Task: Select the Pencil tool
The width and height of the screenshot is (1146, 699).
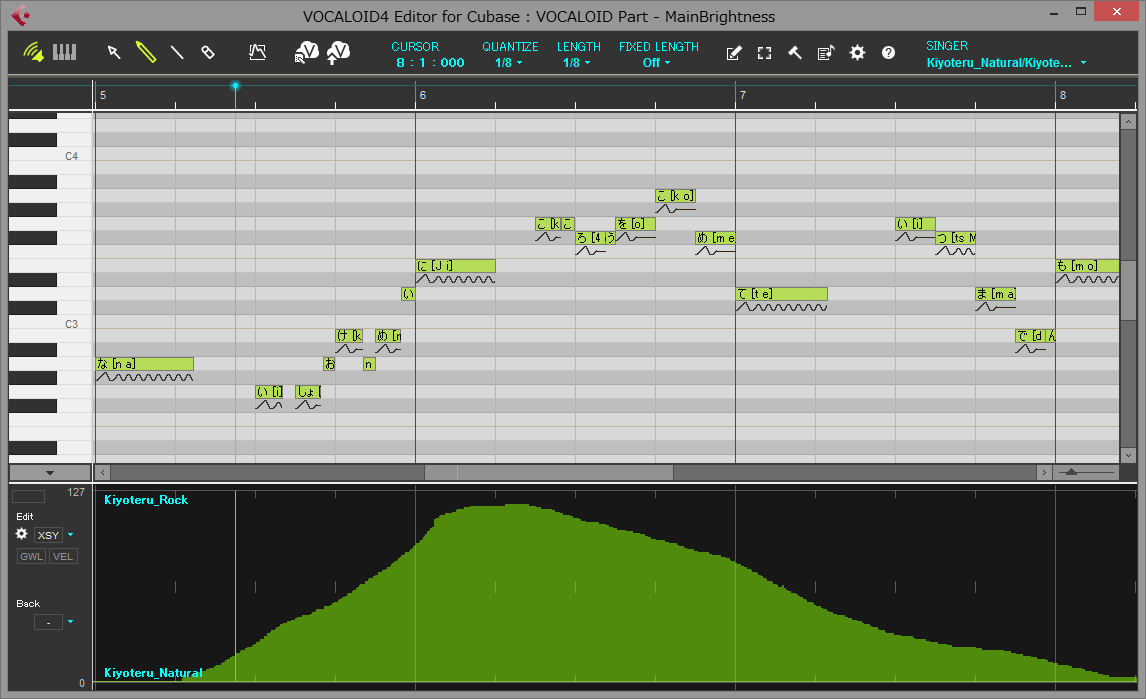Action: pos(145,52)
